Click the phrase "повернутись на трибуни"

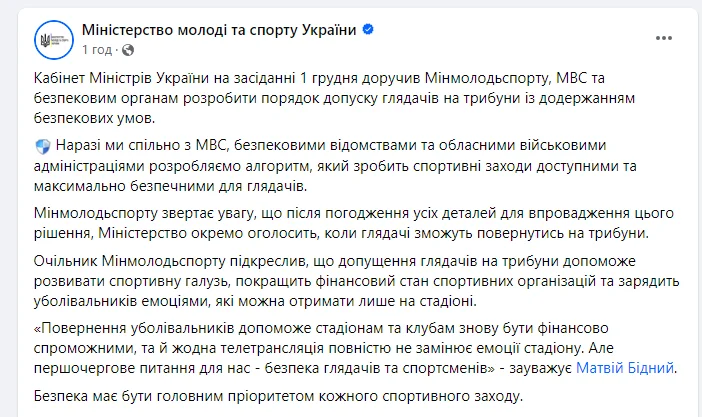point(591,233)
